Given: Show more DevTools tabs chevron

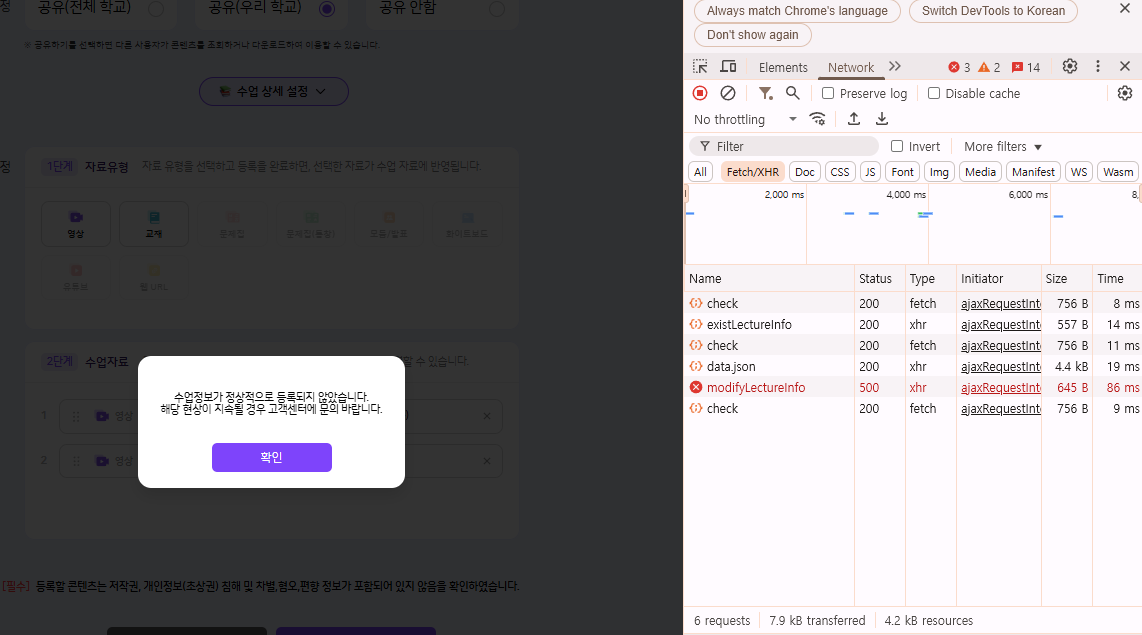Looking at the screenshot, I should coord(895,67).
